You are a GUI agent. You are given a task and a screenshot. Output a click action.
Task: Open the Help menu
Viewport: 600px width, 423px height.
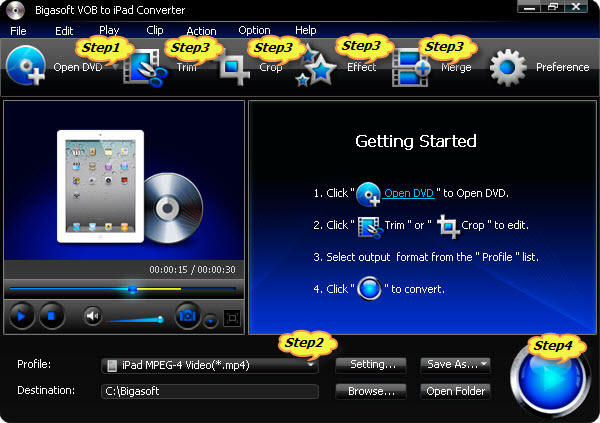coord(305,31)
